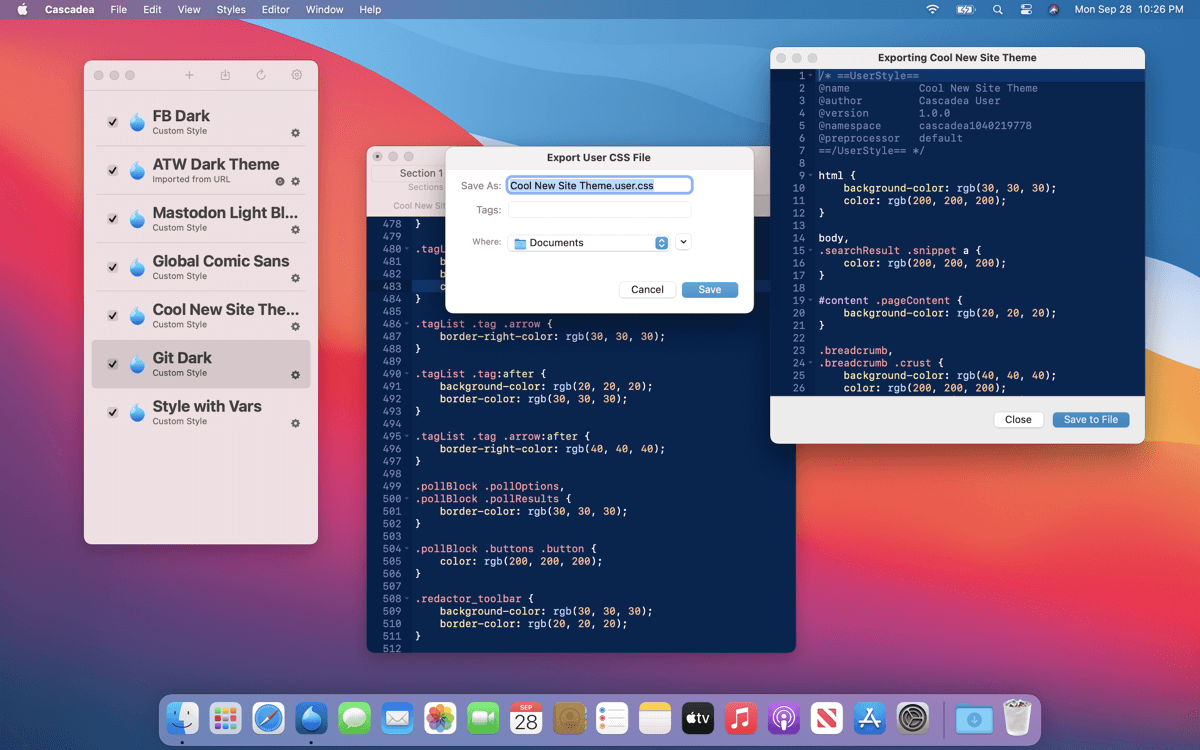Viewport: 1200px width, 750px height.
Task: Click the Save button in export dialog
Action: 709,290
